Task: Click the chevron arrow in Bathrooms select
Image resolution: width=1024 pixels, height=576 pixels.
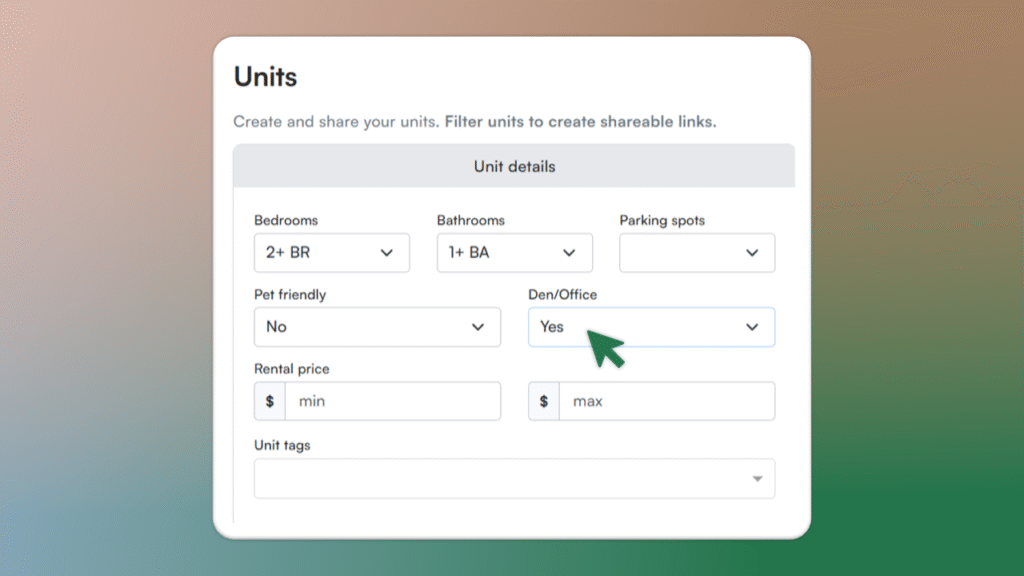Action: pos(570,253)
